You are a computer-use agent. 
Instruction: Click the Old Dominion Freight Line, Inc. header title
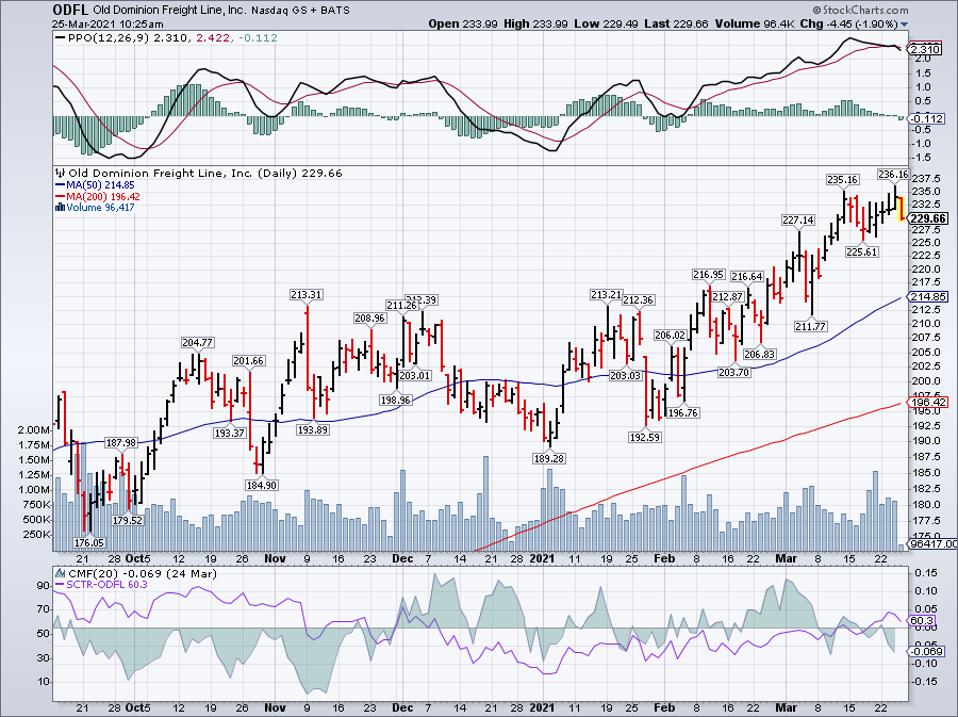tap(169, 10)
